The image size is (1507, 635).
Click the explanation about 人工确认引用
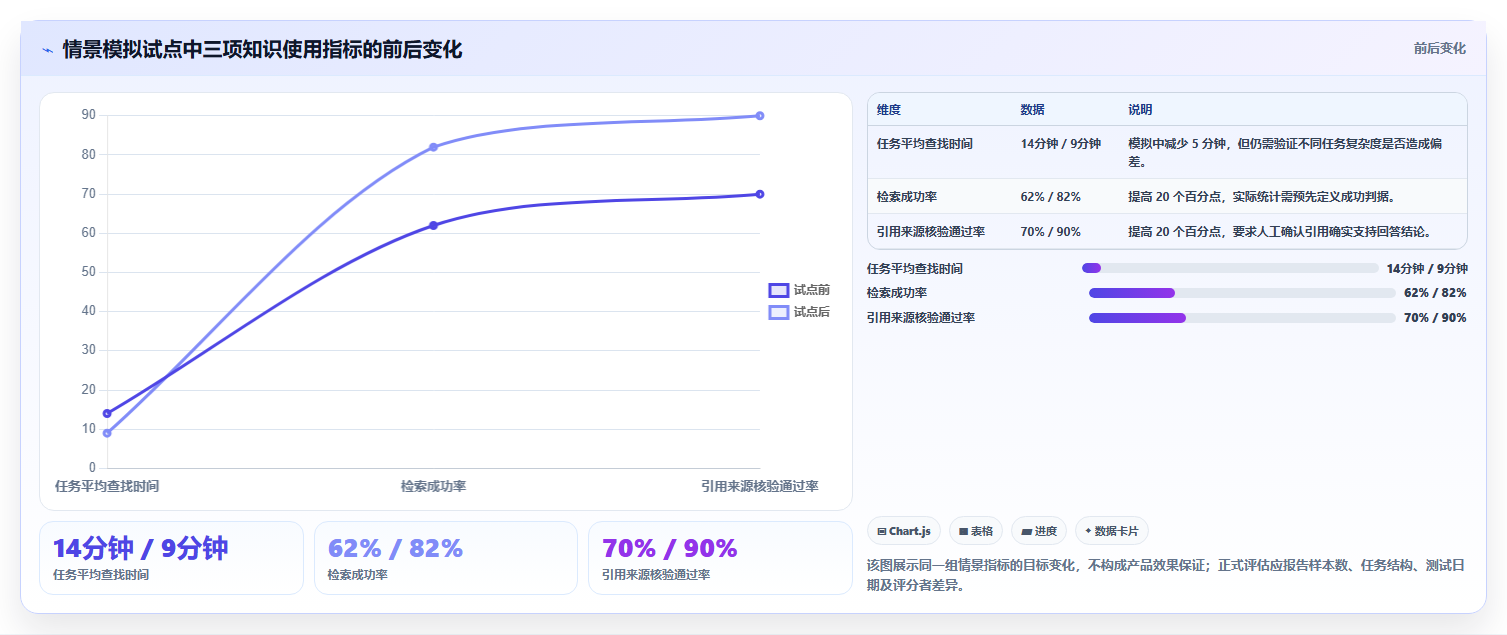1280,232
